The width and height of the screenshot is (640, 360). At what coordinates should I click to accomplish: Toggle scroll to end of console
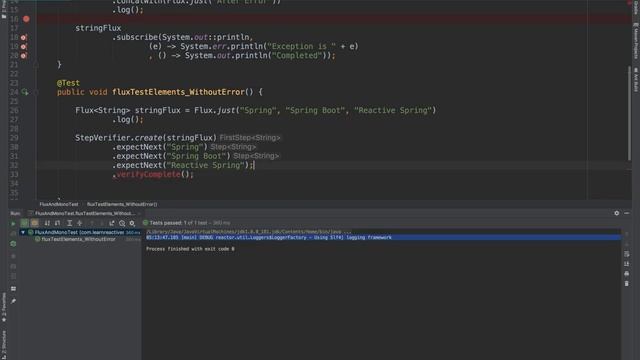[627, 264]
